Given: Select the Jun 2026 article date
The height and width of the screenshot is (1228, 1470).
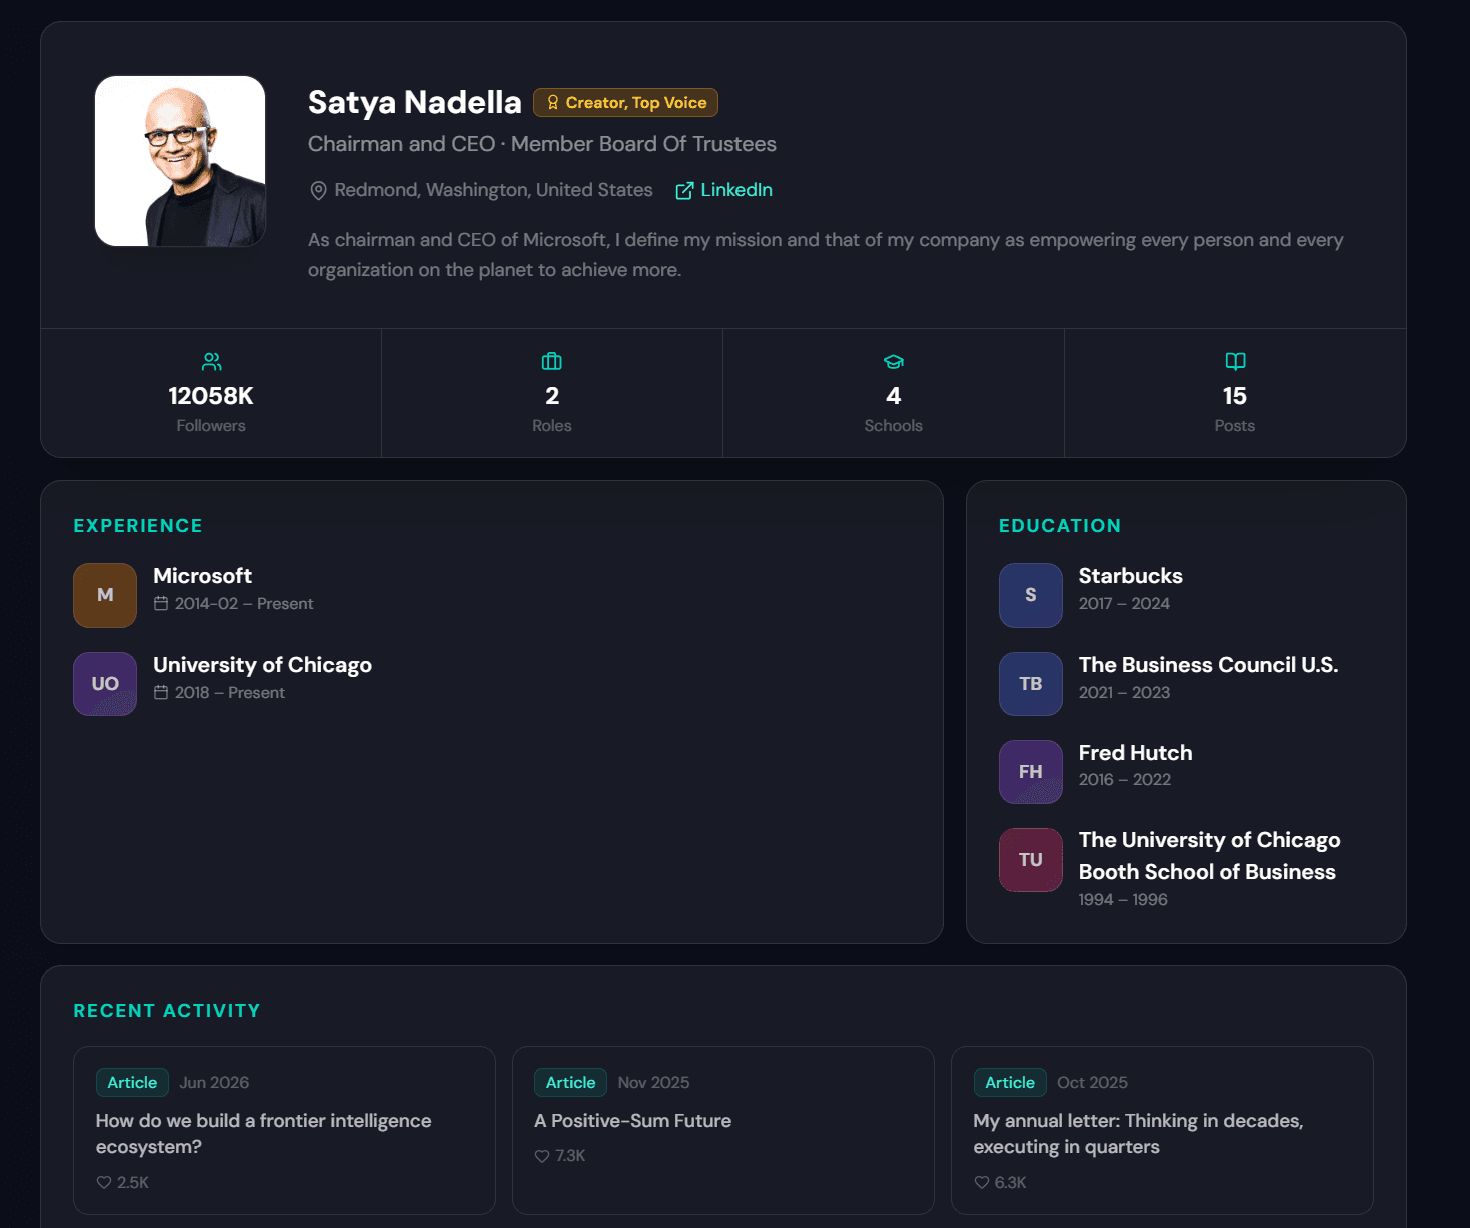Looking at the screenshot, I should 214,1083.
